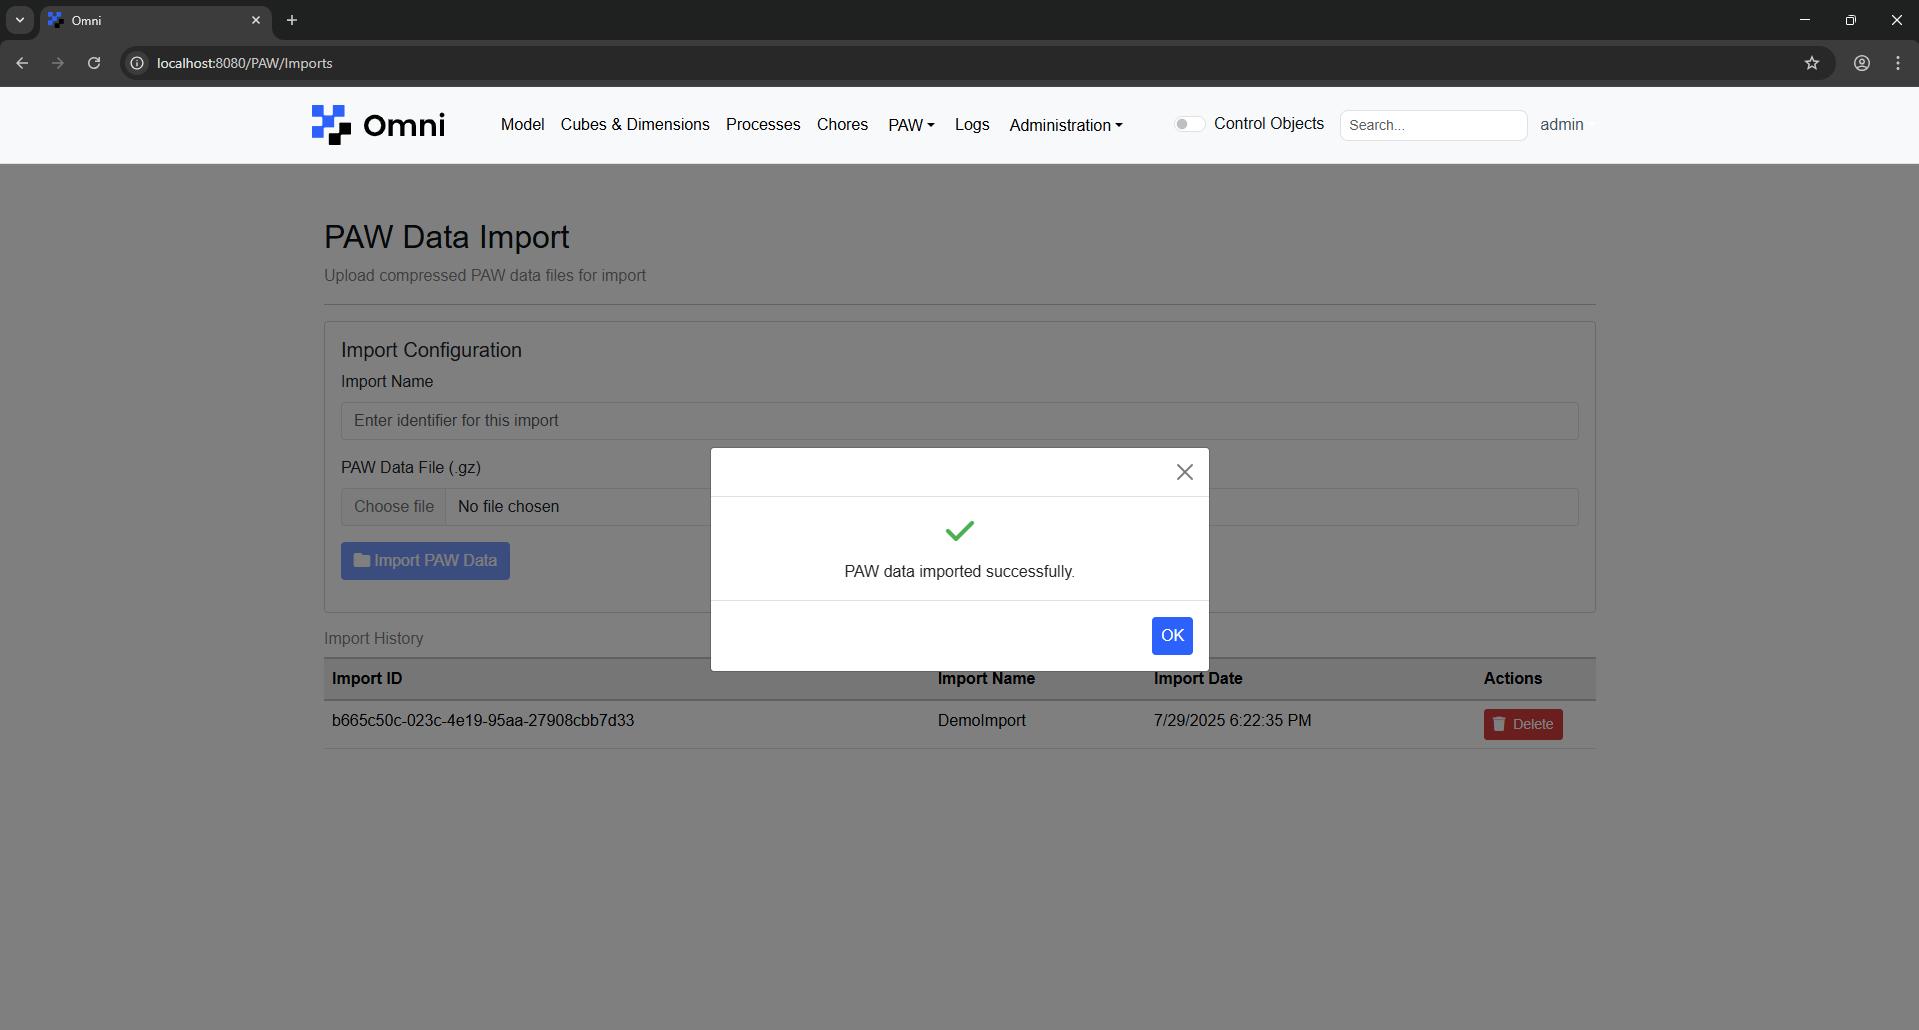This screenshot has height=1030, width=1919.
Task: Reload the page with refresh icon
Action: click(x=94, y=63)
